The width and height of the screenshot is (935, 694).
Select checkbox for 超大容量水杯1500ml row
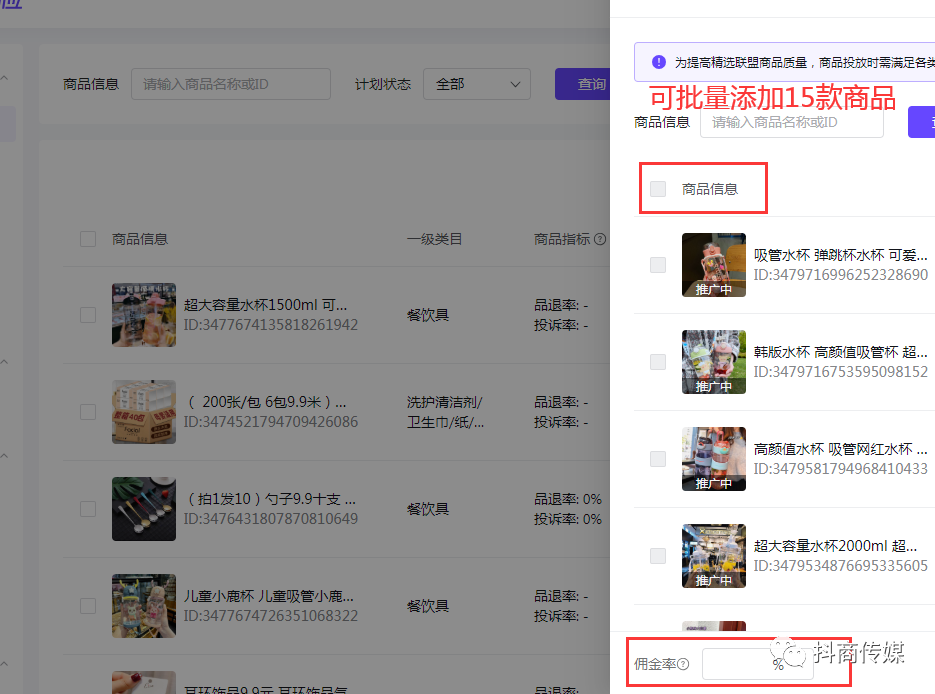click(88, 314)
